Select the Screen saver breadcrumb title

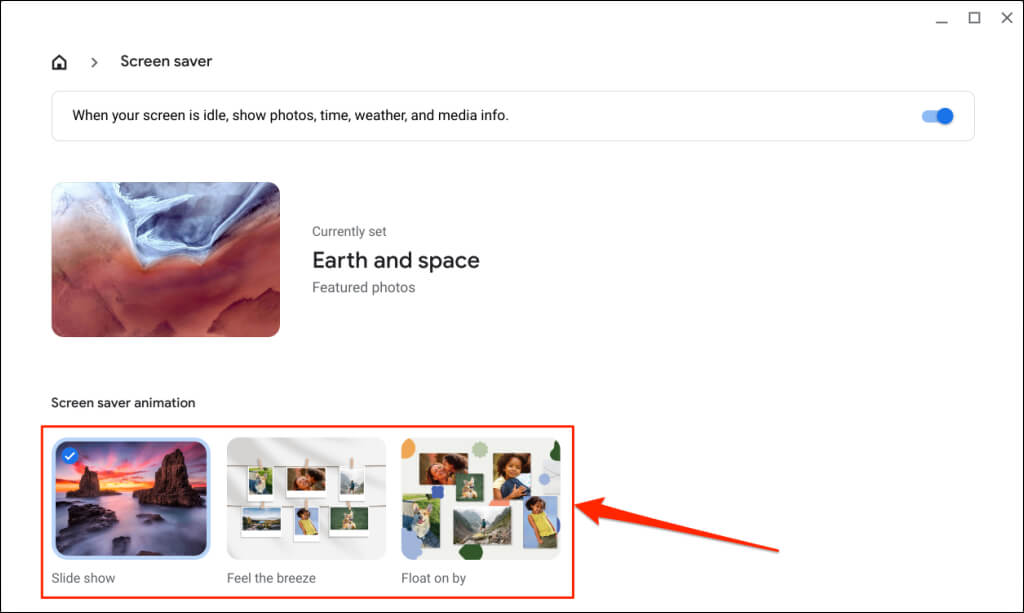166,61
